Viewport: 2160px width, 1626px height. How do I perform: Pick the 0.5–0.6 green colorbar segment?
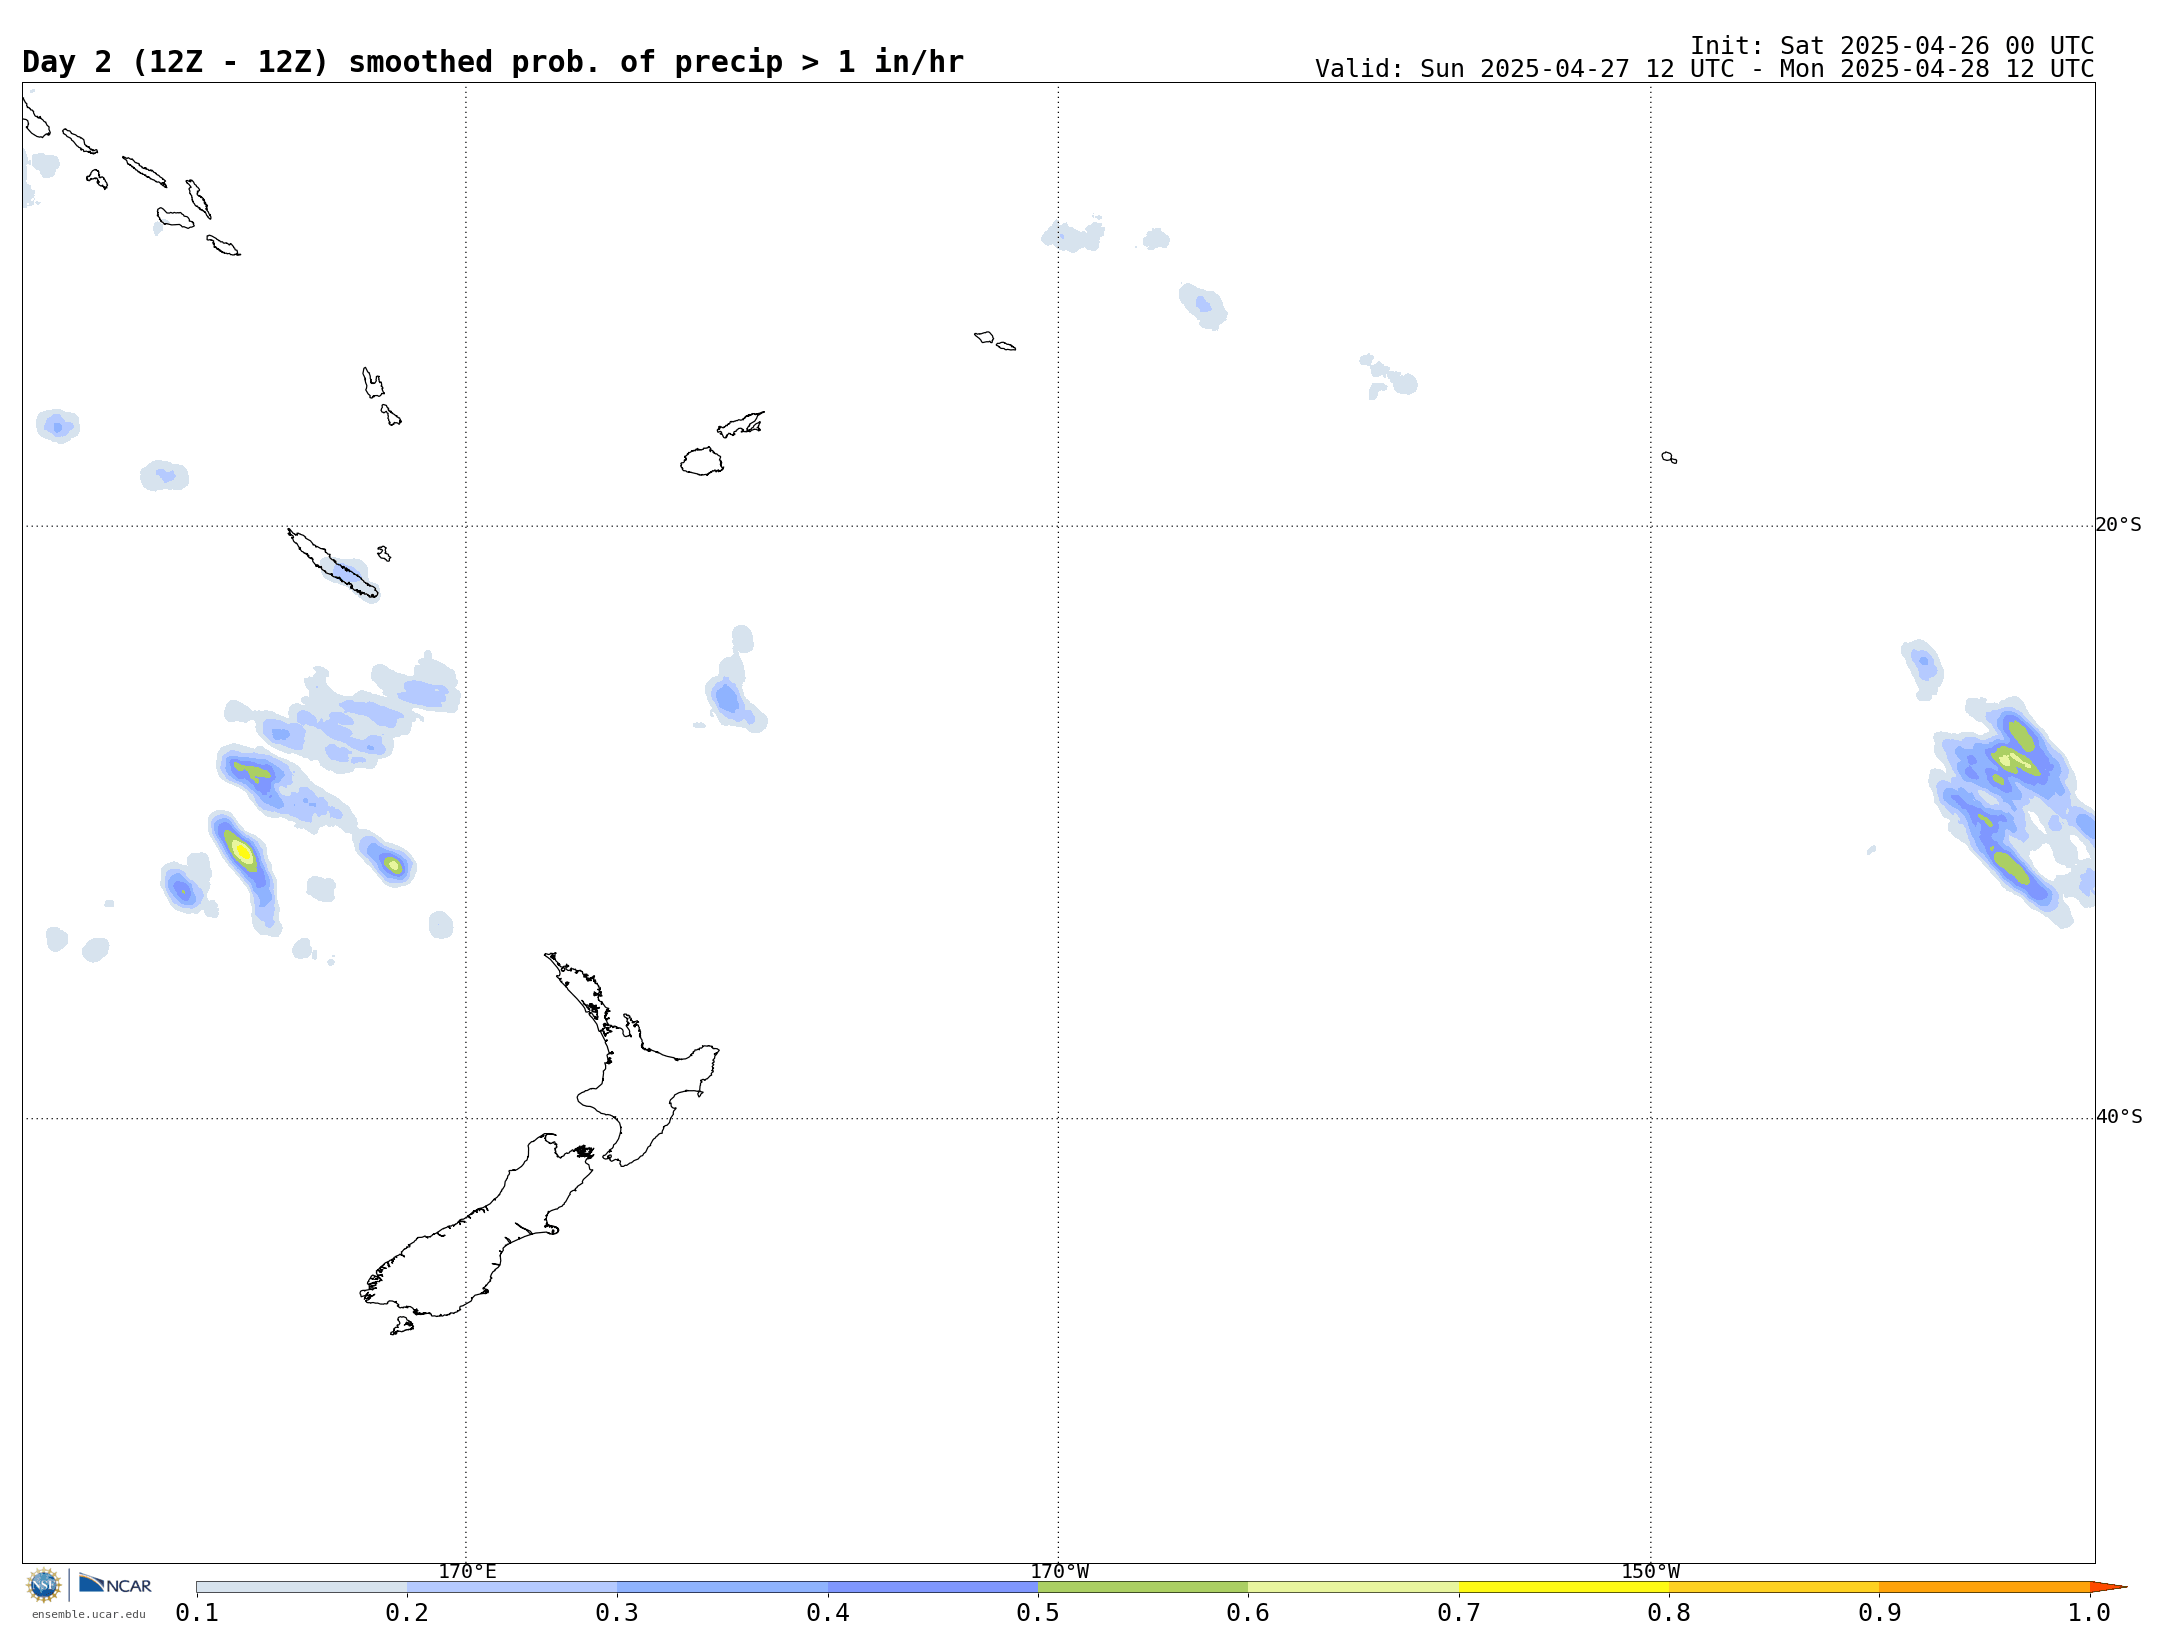[x=1143, y=1587]
